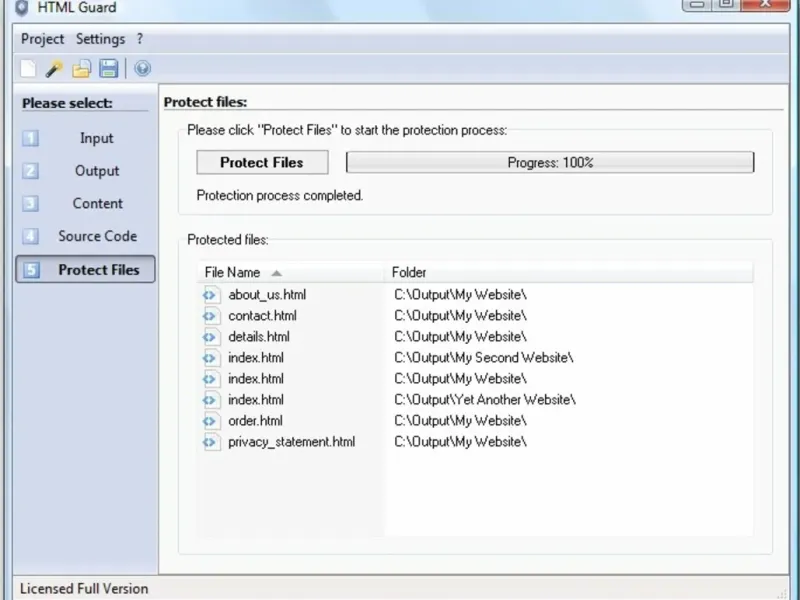Select the Protect Files sidebar step

pyautogui.click(x=85, y=269)
